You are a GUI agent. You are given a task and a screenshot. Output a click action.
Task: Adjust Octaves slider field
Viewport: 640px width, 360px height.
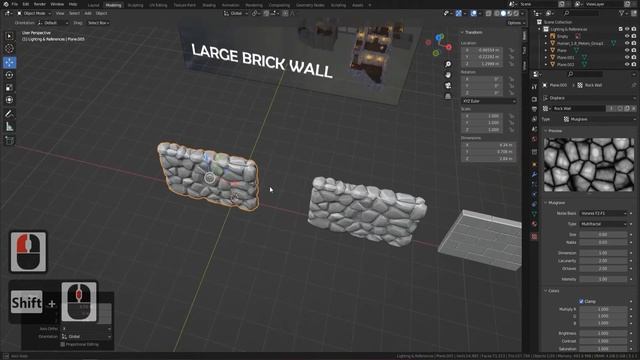pyautogui.click(x=603, y=269)
